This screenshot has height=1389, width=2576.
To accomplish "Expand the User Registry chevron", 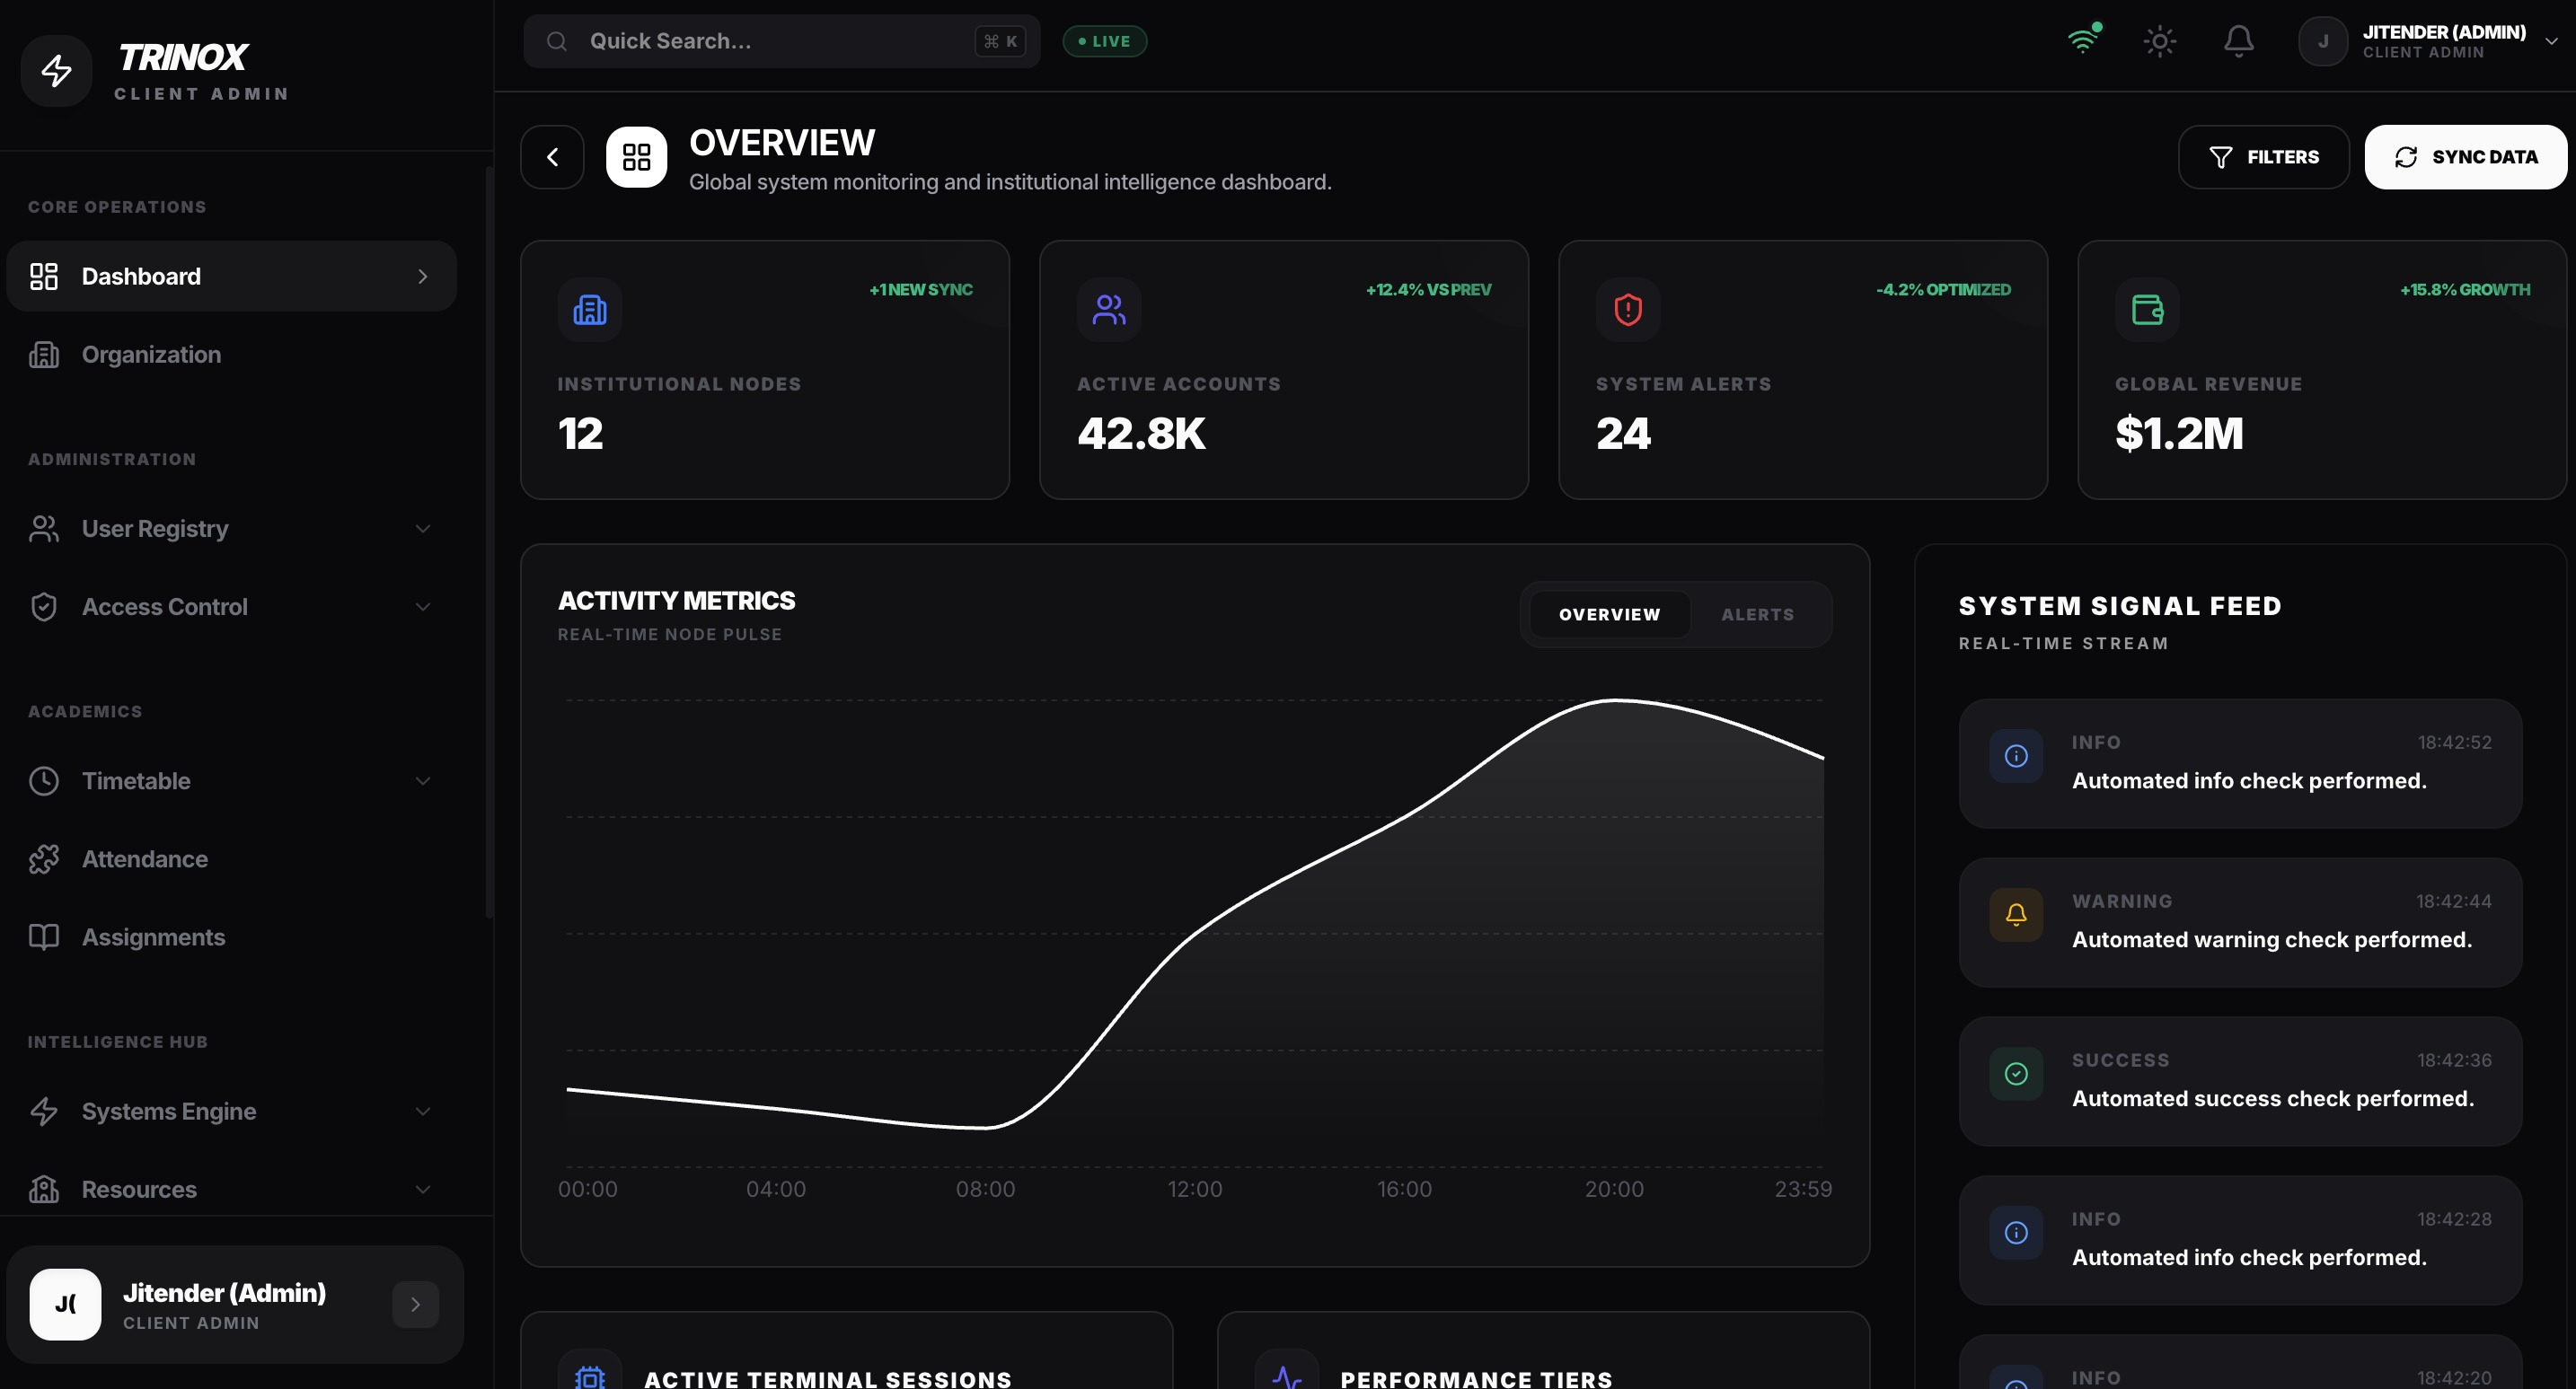I will 422,528.
